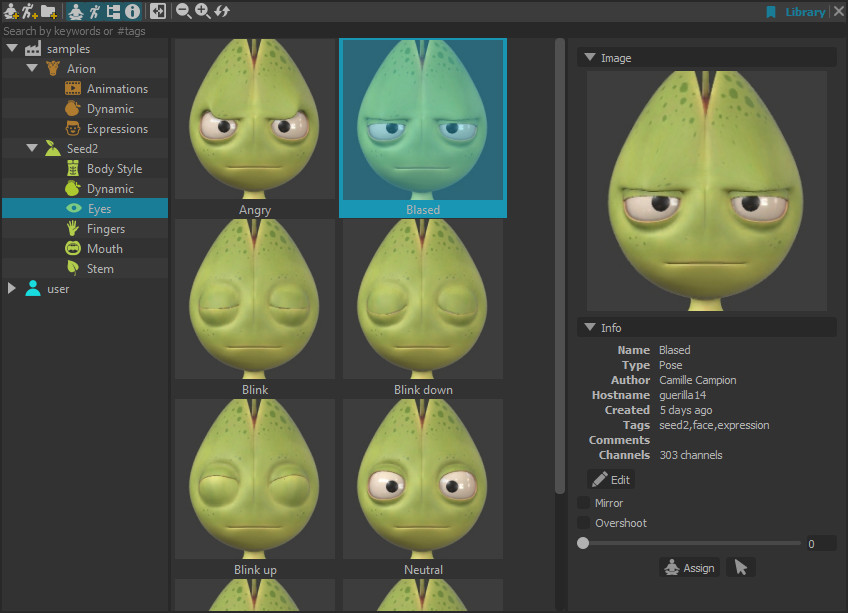
Task: Click the Edit button
Action: [611, 480]
